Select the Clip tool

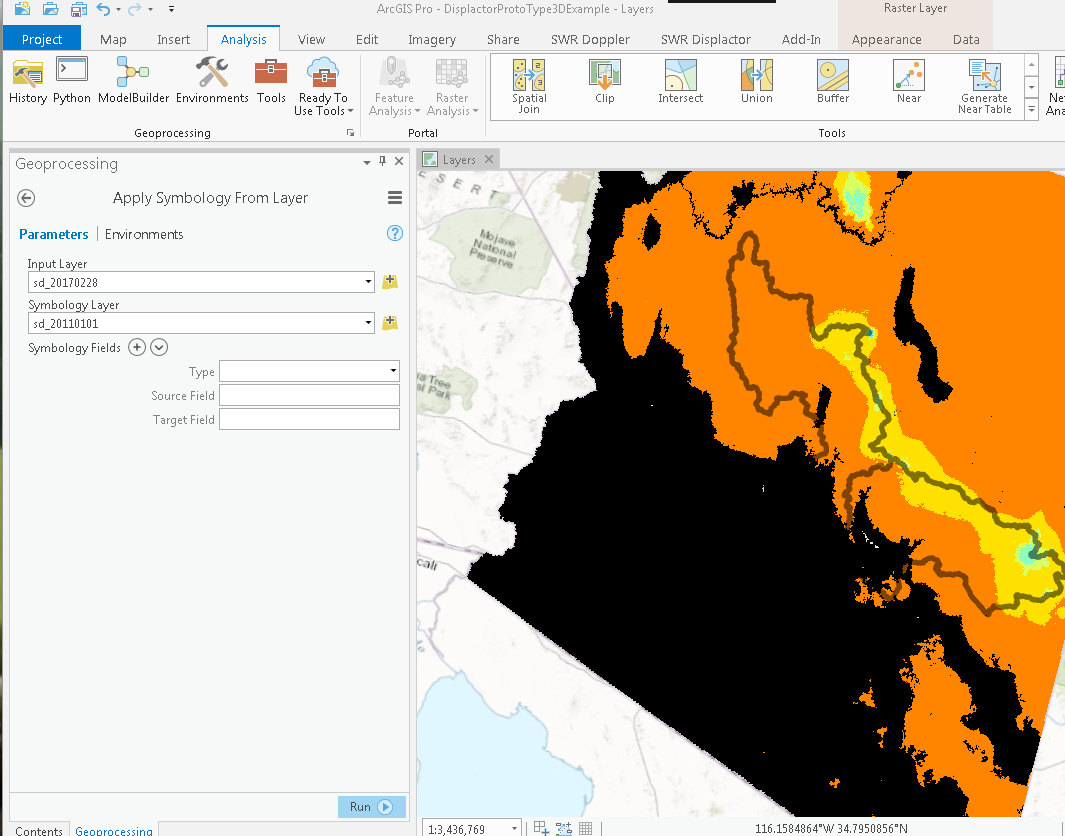[604, 81]
